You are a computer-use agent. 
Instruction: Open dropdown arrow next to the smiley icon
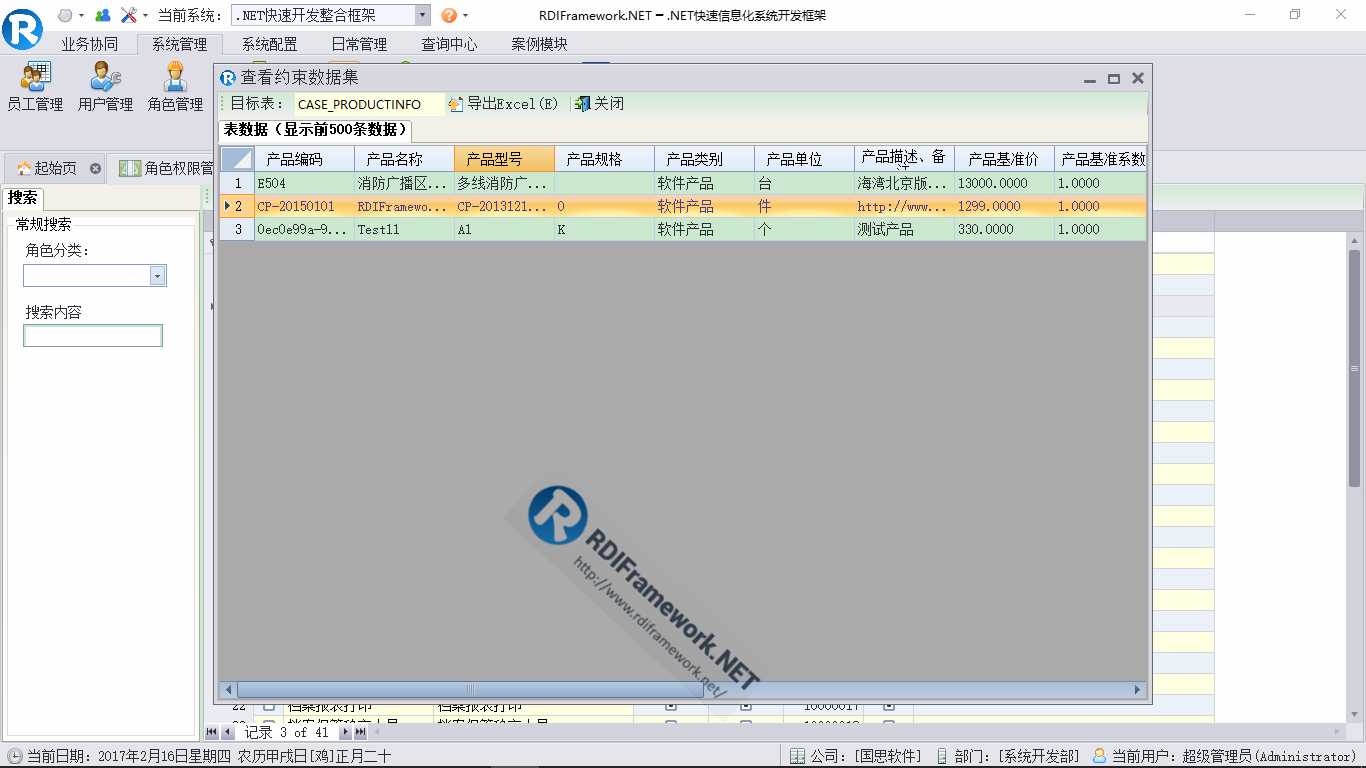point(82,16)
